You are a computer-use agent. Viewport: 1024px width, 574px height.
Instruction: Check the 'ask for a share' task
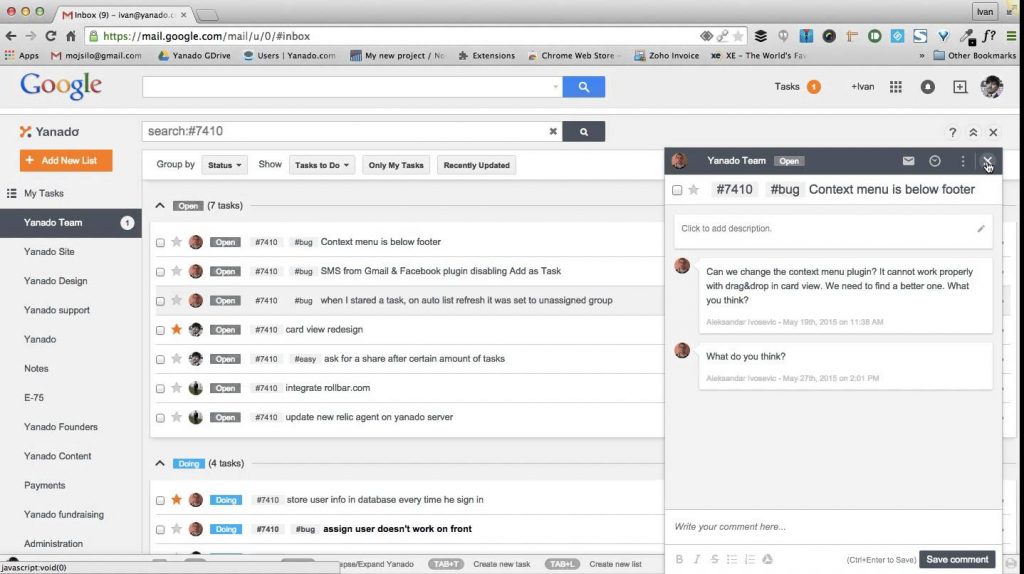160,359
